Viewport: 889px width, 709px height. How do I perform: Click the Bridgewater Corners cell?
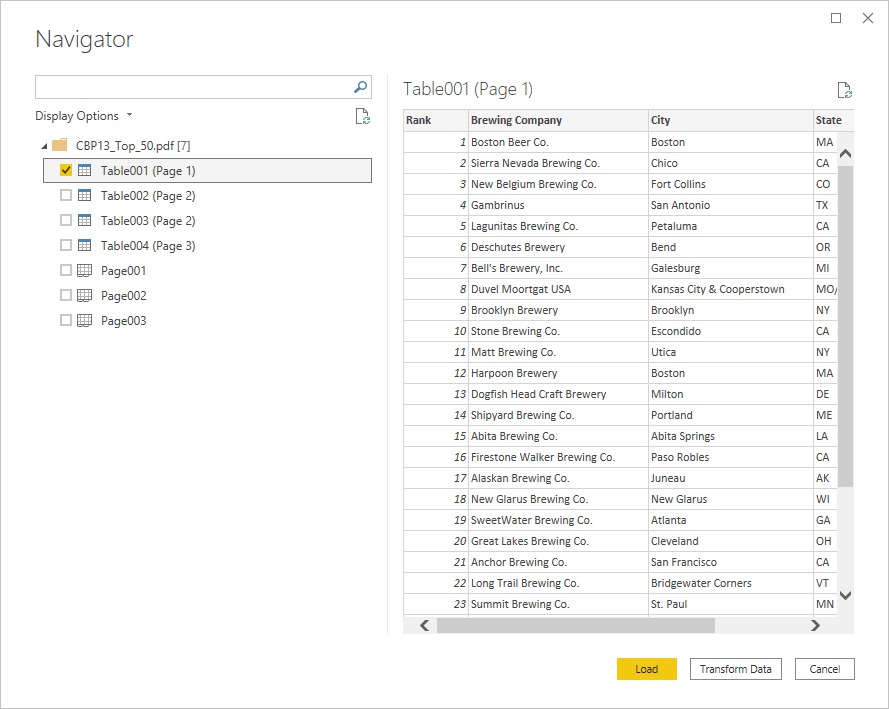731,582
